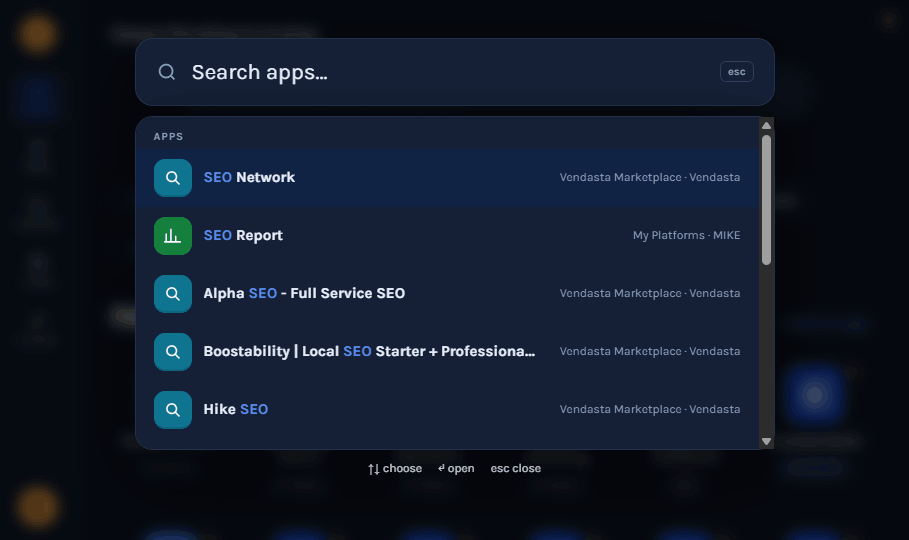This screenshot has height=540, width=909.
Task: Click the Alpha SEO search icon
Action: click(173, 293)
